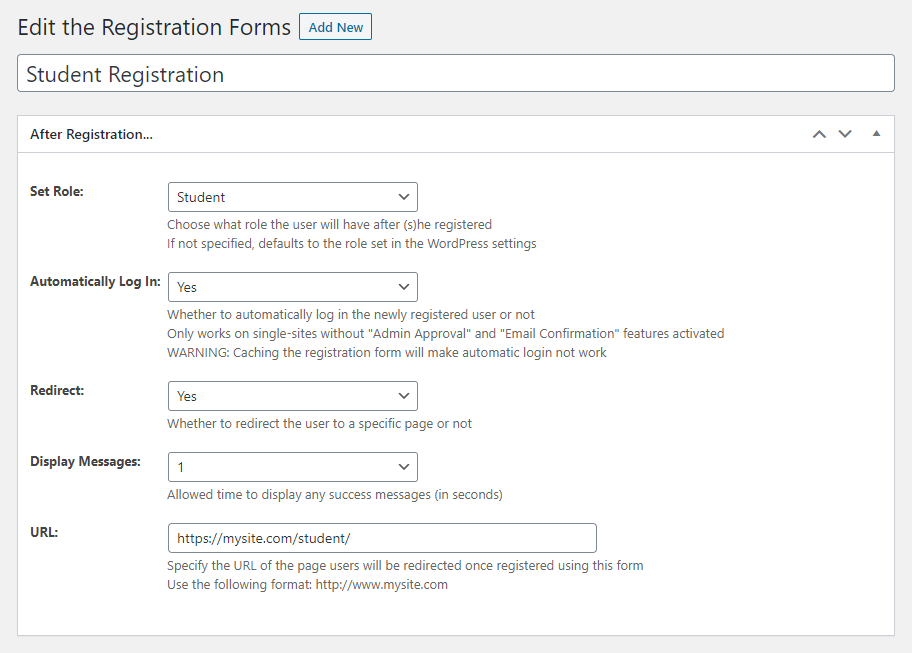Click the Set Role label

pyautogui.click(x=57, y=191)
